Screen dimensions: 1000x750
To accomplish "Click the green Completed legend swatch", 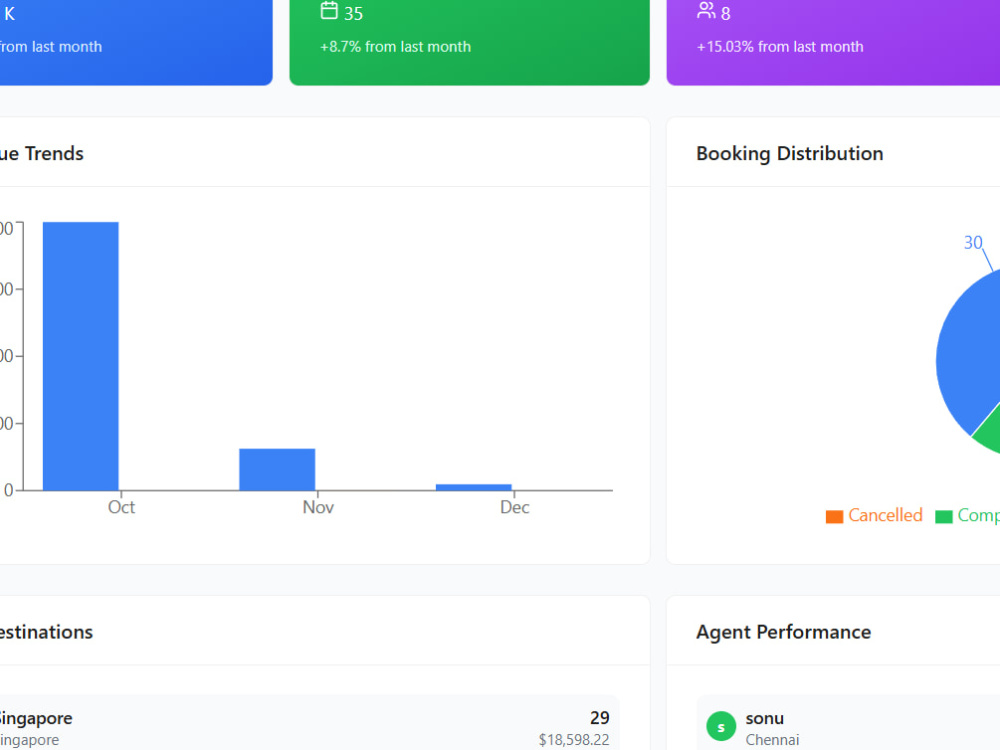I will click(943, 516).
